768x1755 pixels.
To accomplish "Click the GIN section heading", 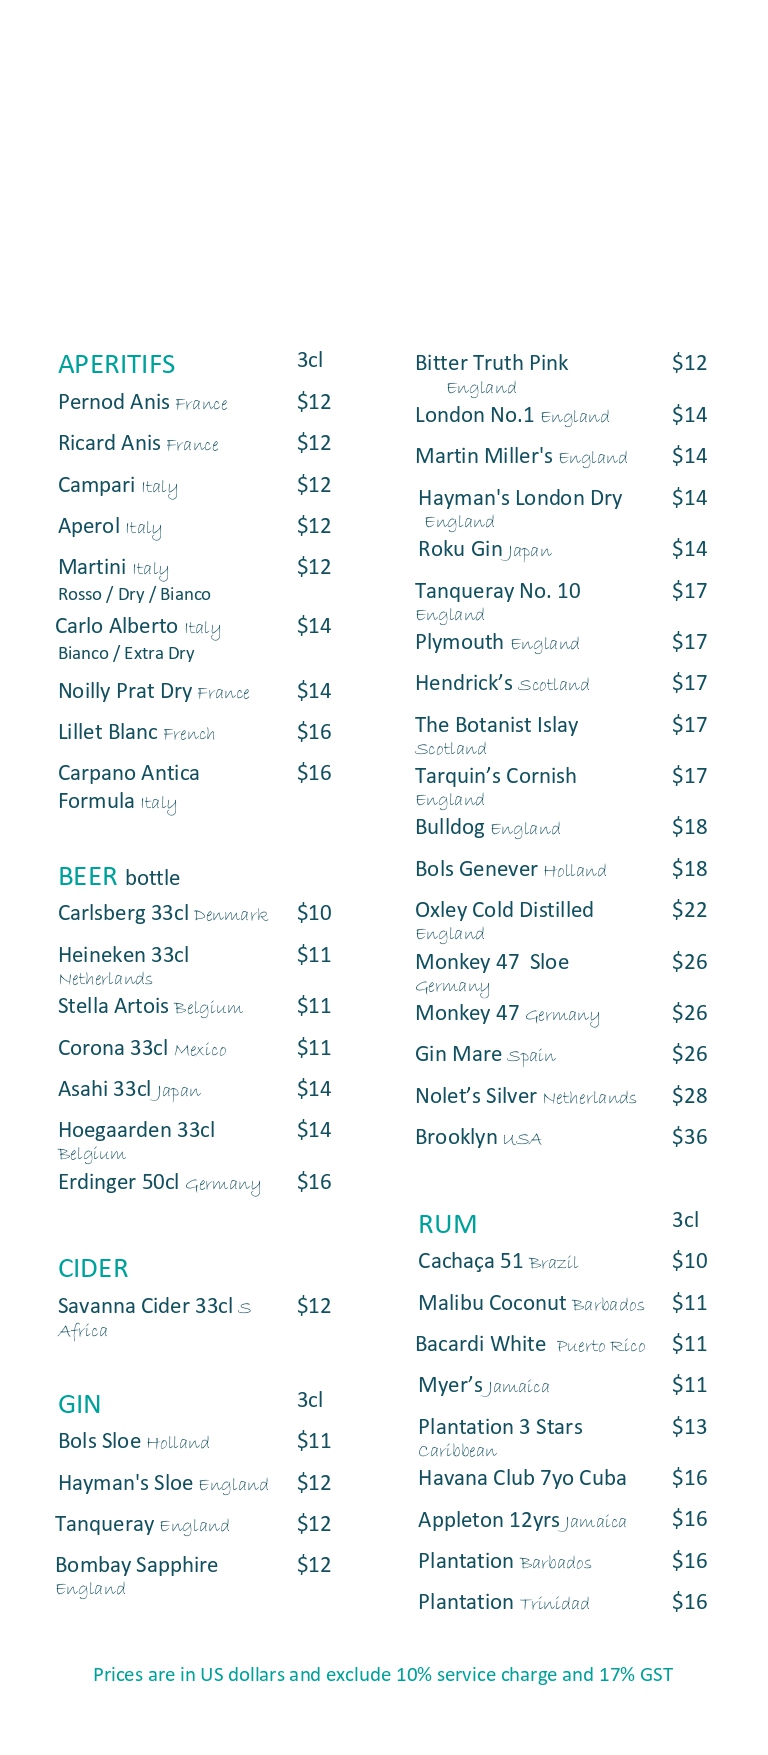I will click(79, 1404).
